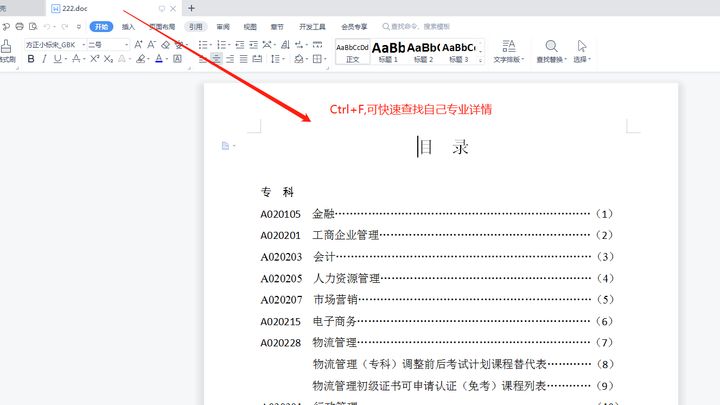Click the Redo arrow icon
Image resolution: width=720 pixels, height=405 pixels.
click(64, 27)
